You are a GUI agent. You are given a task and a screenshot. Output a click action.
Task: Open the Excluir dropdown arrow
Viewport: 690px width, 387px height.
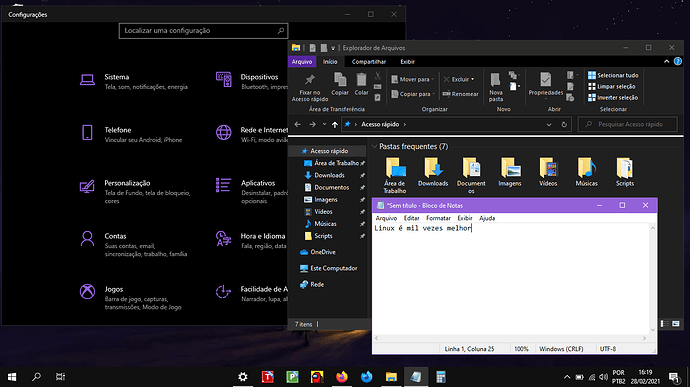(x=473, y=79)
